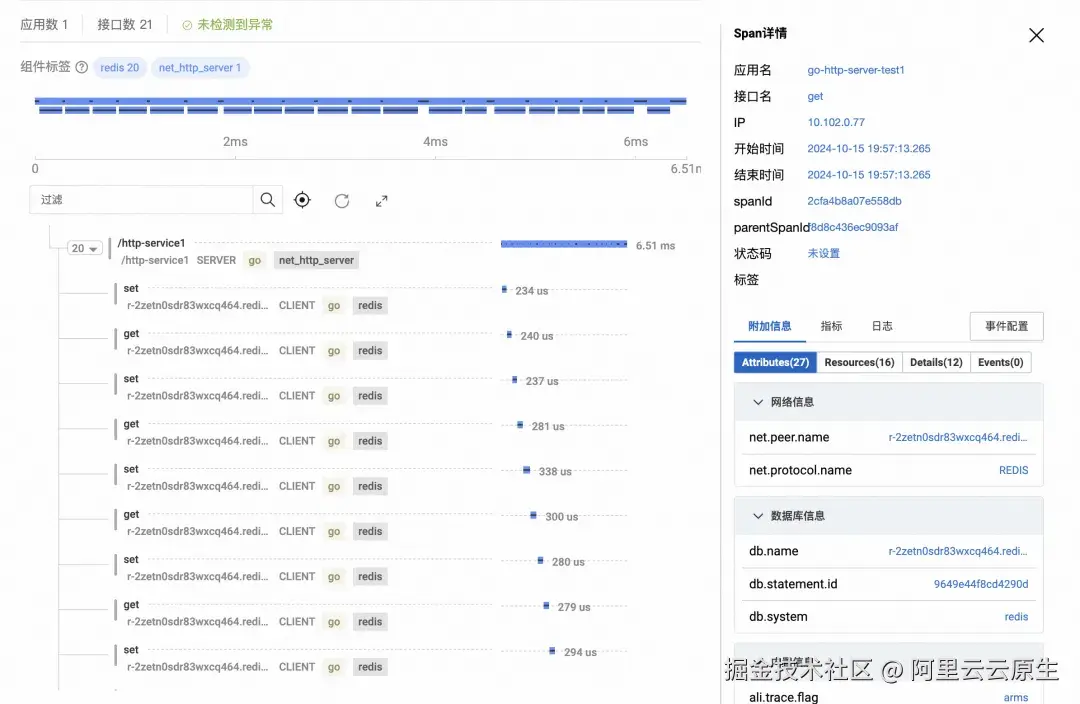The width and height of the screenshot is (1080, 704).
Task: Click the 事件配置 button
Action: pos(1006,326)
